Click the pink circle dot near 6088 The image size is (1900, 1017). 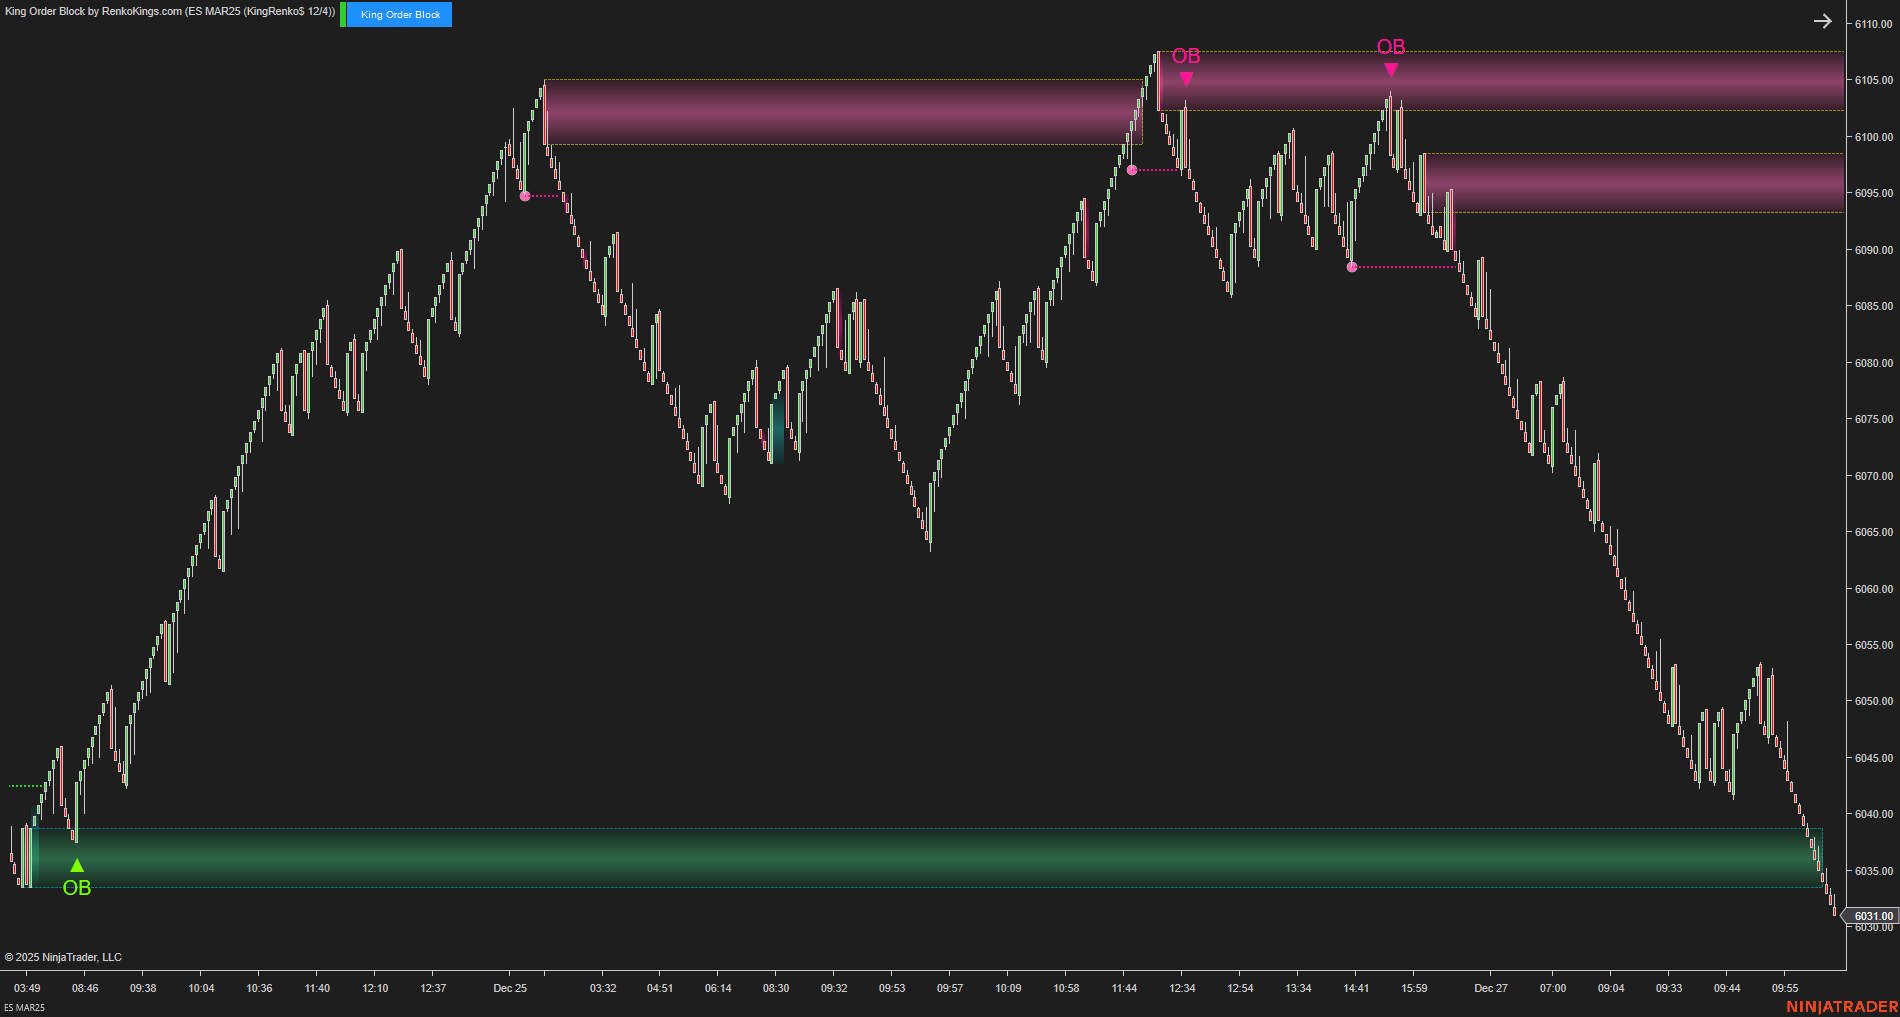1352,266
